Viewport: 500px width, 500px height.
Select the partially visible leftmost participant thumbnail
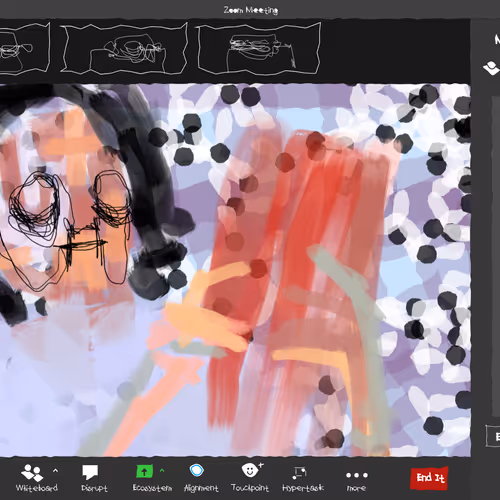pyautogui.click(x=24, y=48)
